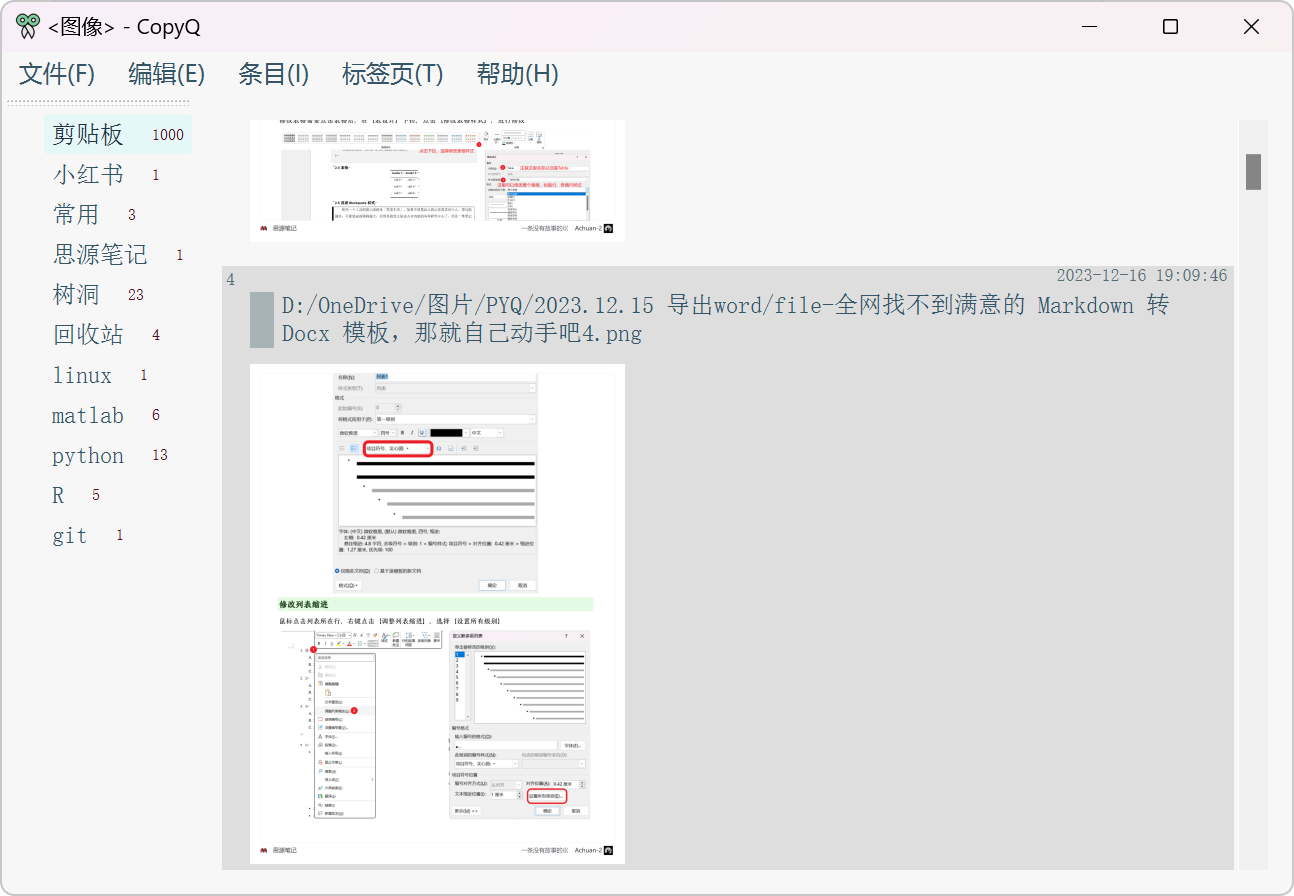The width and height of the screenshot is (1294, 896).
Task: Open the python snippets tab
Action: pyautogui.click(x=88, y=455)
